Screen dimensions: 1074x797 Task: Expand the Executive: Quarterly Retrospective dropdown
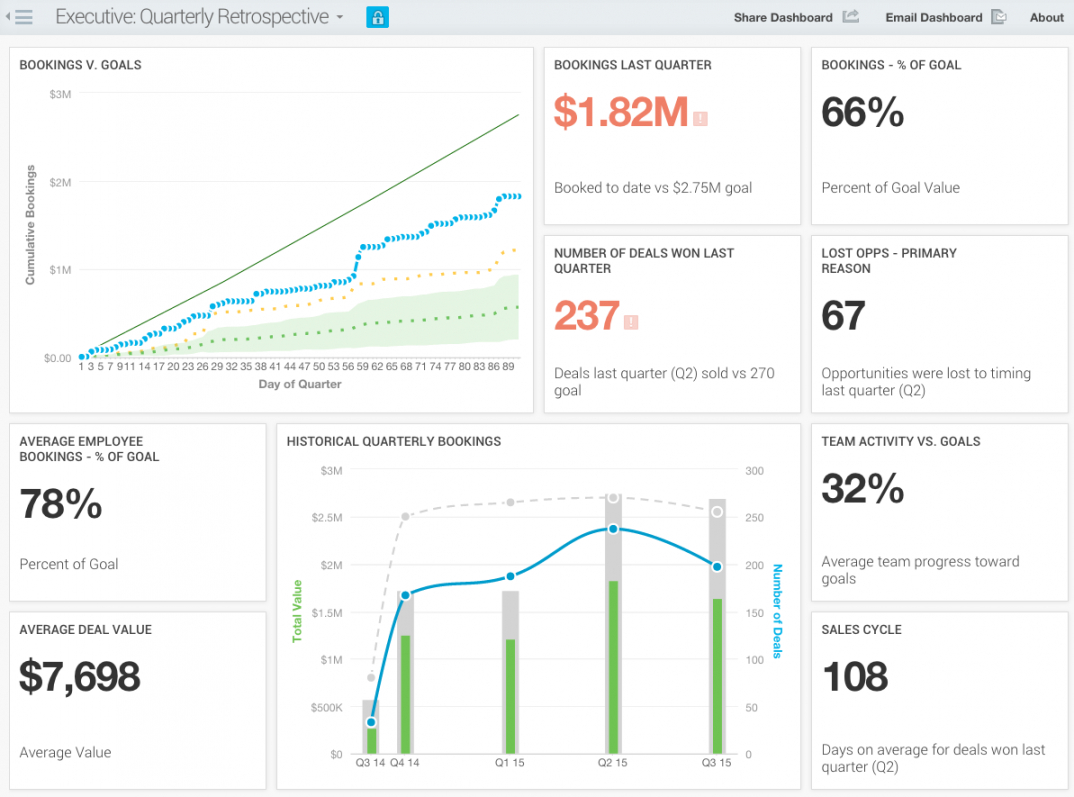point(340,18)
